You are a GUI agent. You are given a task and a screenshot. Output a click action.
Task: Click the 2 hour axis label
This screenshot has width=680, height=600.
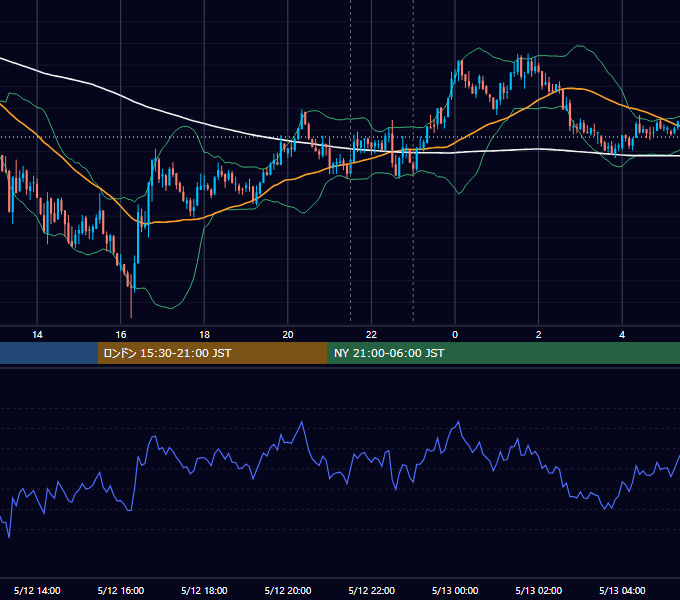[539, 335]
